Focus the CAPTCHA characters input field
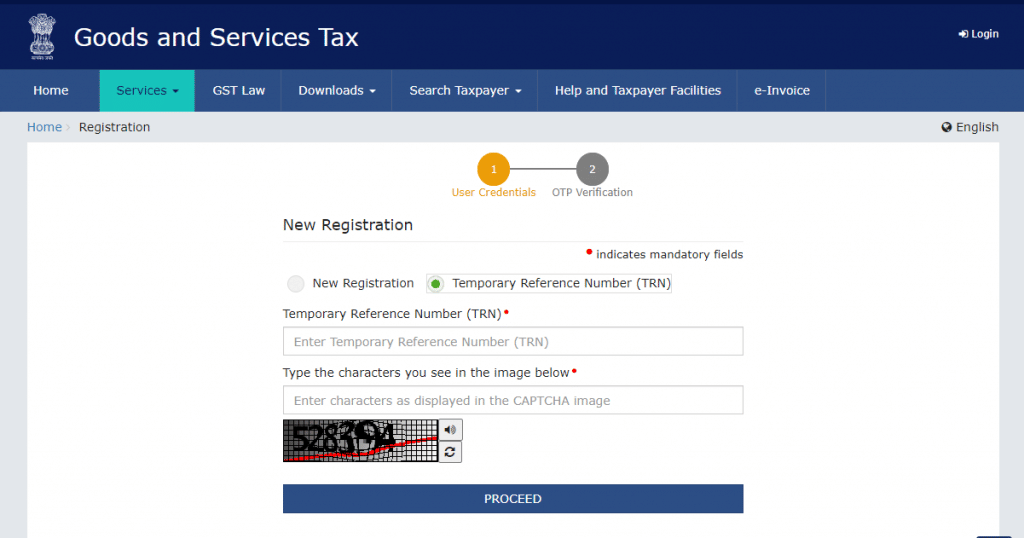The width and height of the screenshot is (1024, 538). (513, 400)
